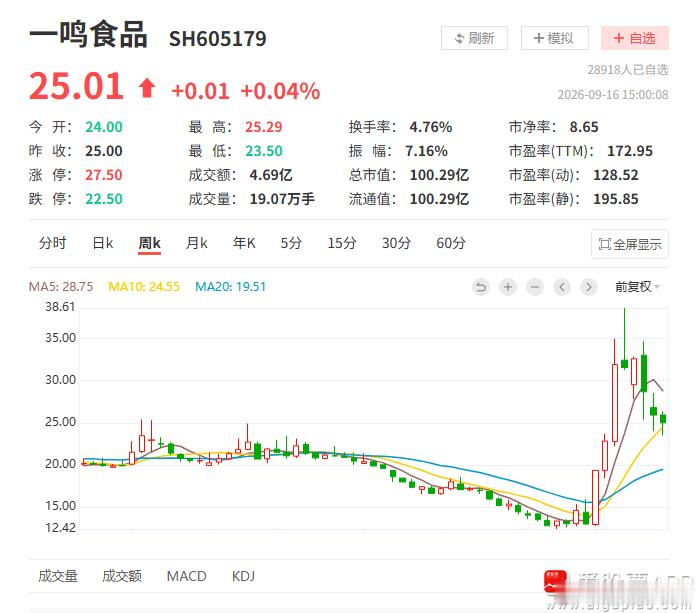Image resolution: width=698 pixels, height=613 pixels.
Task: Click MA10: 24.55 legend label
Action: [x=144, y=286]
